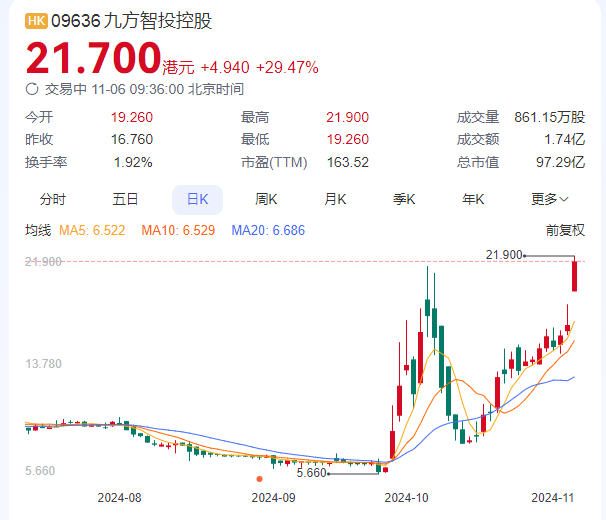Click the 昨收 value 16.760
The height and width of the screenshot is (520, 606).
(x=132, y=139)
